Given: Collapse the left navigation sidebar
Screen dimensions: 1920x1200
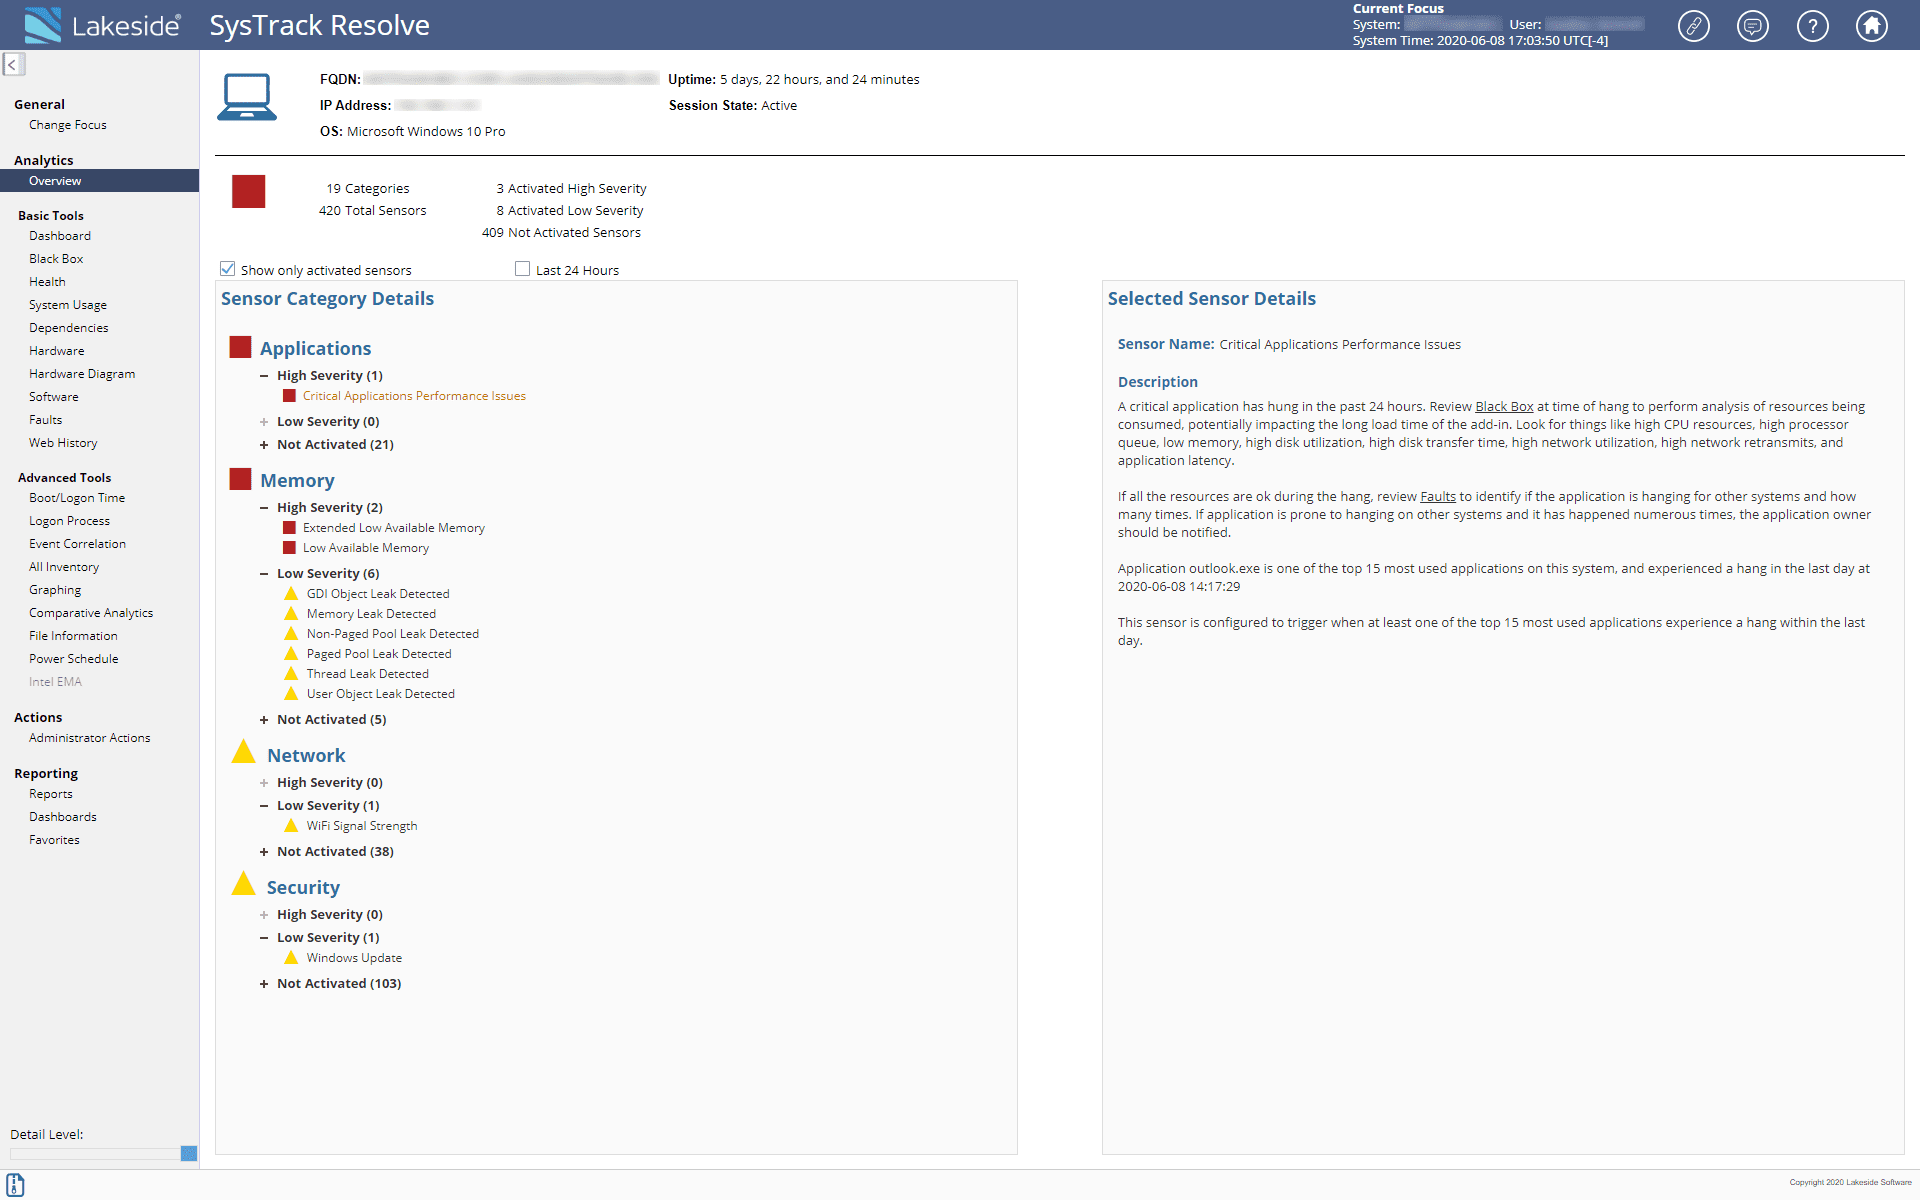Looking at the screenshot, I should pos(13,65).
